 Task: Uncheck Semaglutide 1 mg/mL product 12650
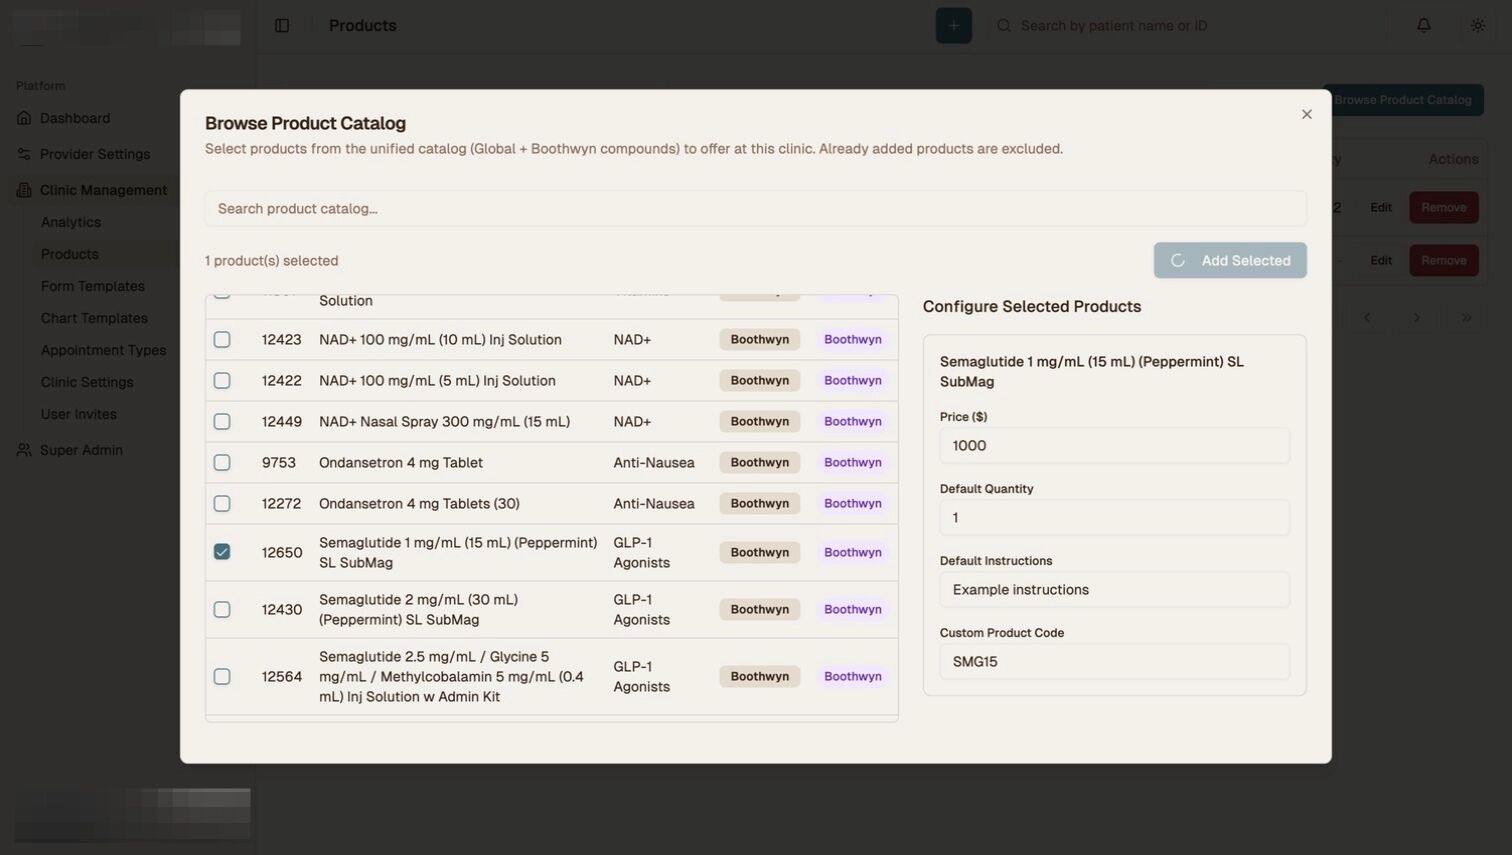(222, 552)
